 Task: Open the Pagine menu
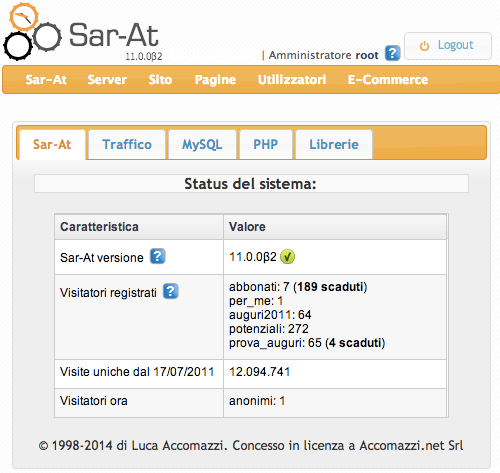(215, 80)
